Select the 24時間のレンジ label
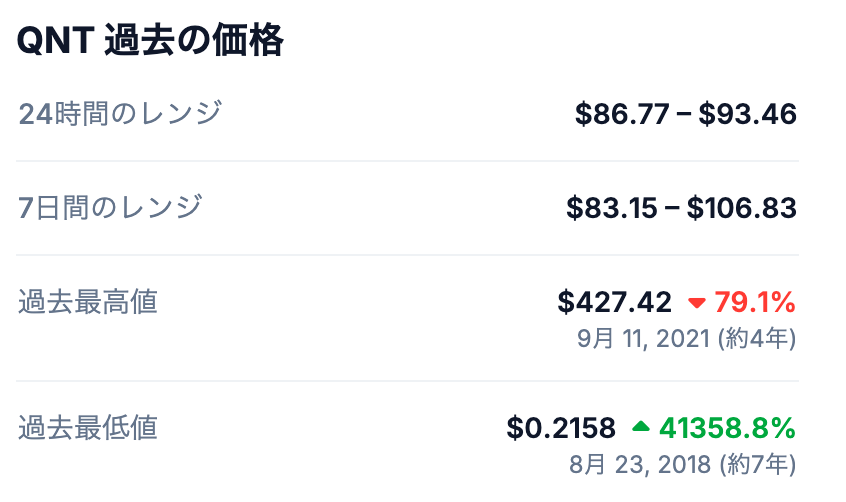846x502 pixels. pyautogui.click(x=119, y=113)
